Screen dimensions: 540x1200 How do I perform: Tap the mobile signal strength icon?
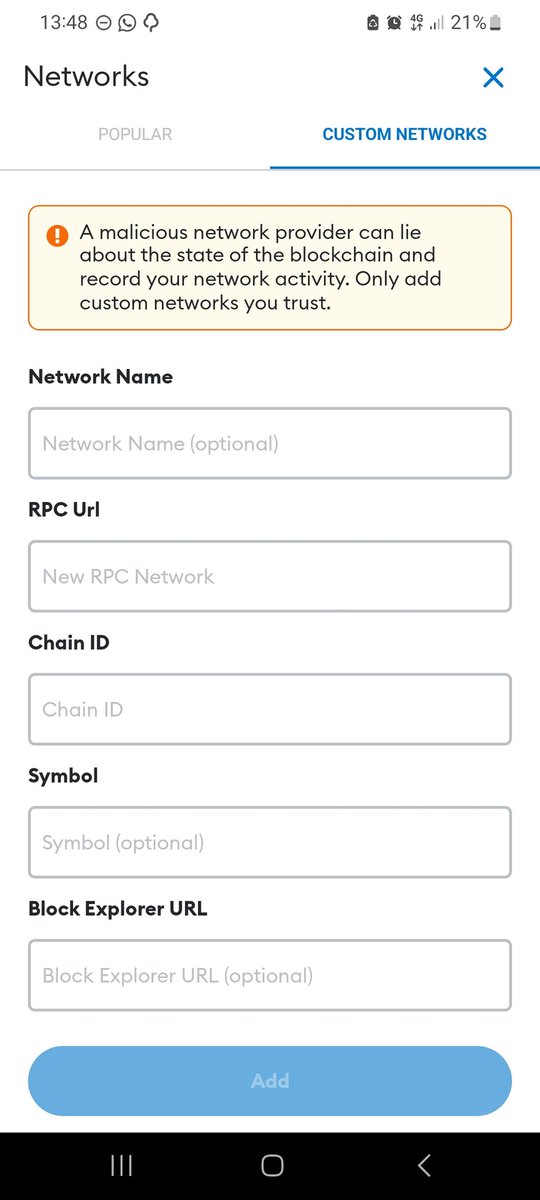tap(437, 22)
